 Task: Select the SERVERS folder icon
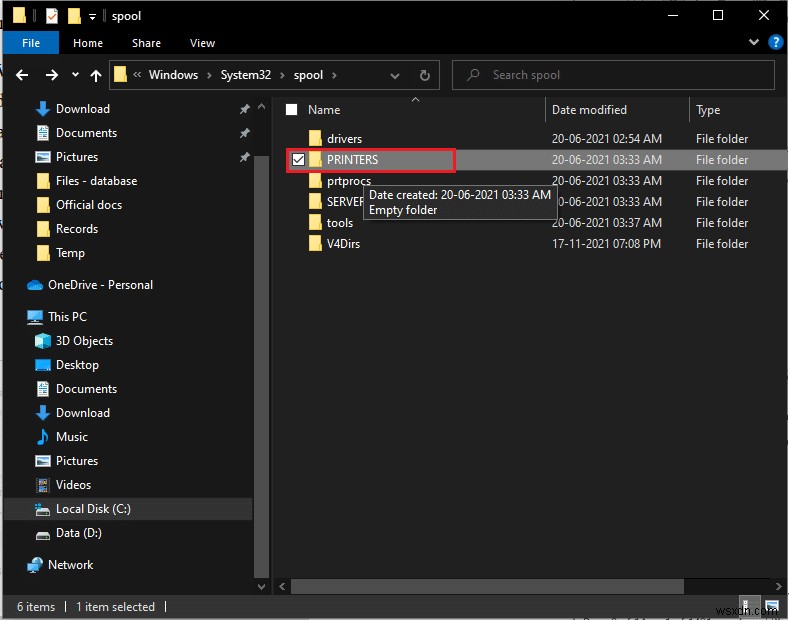[315, 201]
